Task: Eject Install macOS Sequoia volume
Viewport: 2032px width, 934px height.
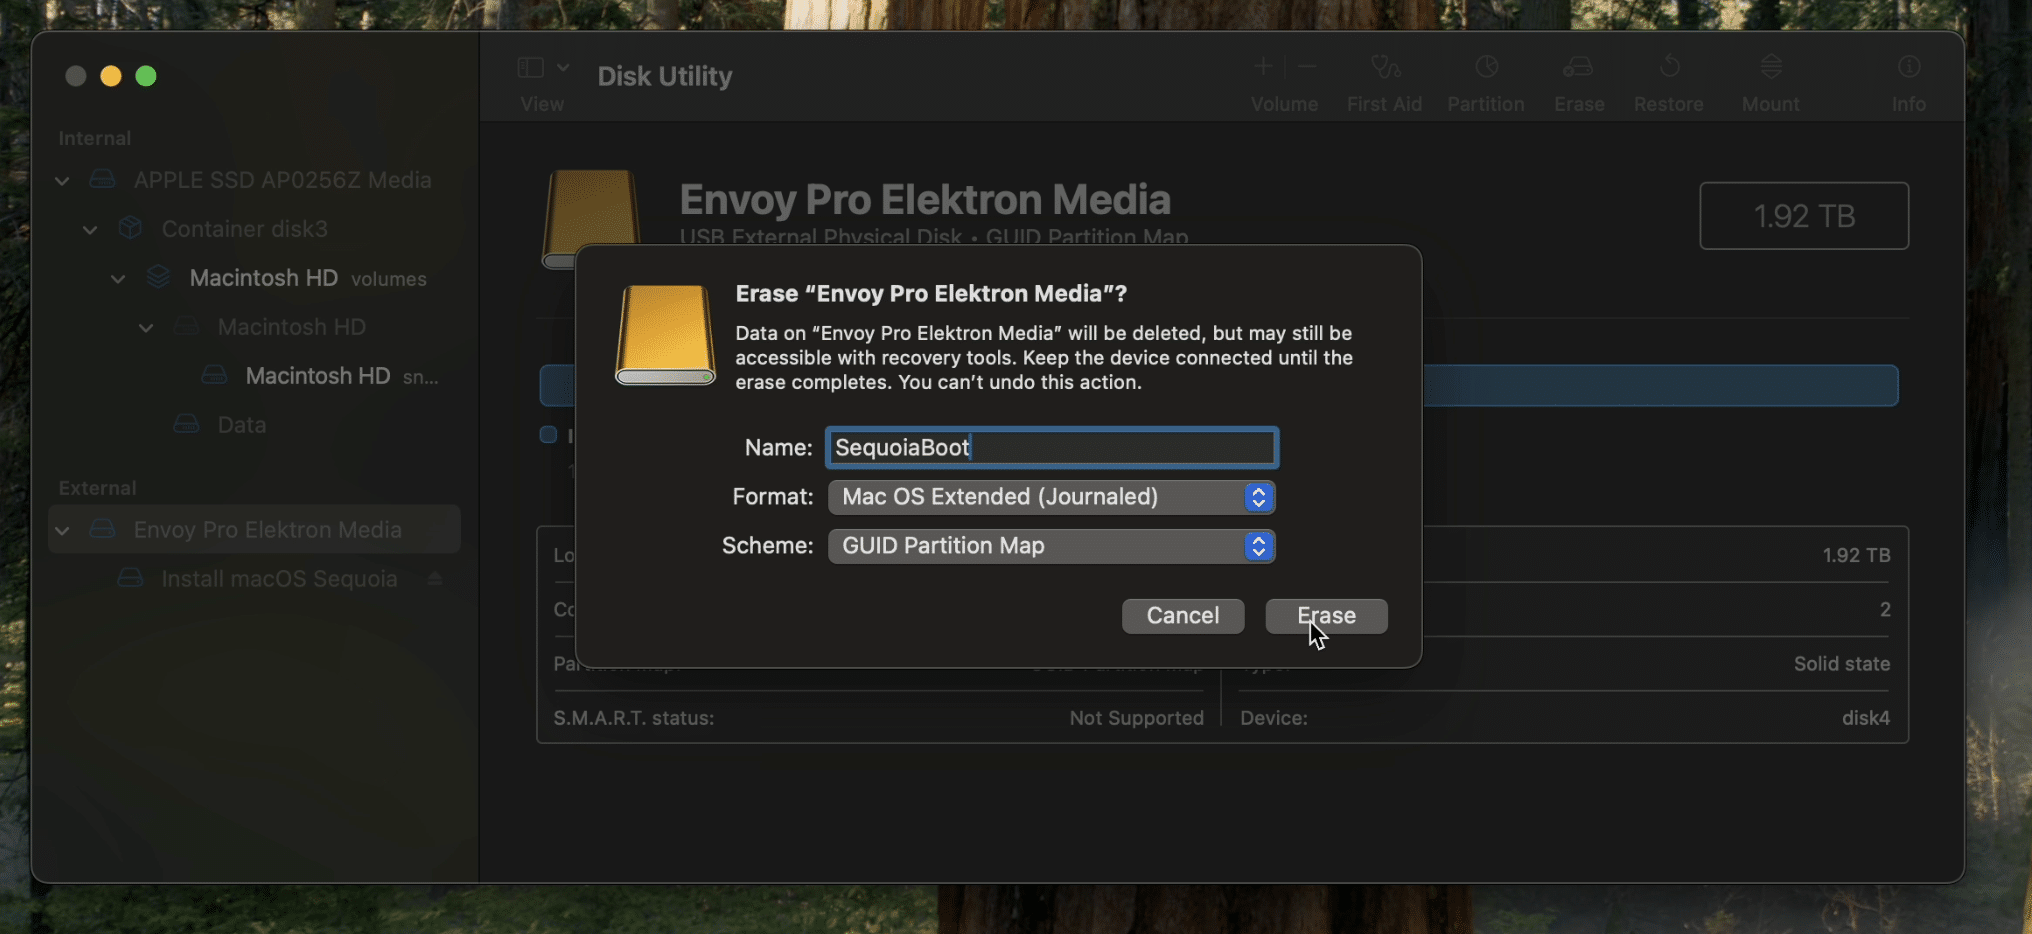Action: (x=435, y=579)
